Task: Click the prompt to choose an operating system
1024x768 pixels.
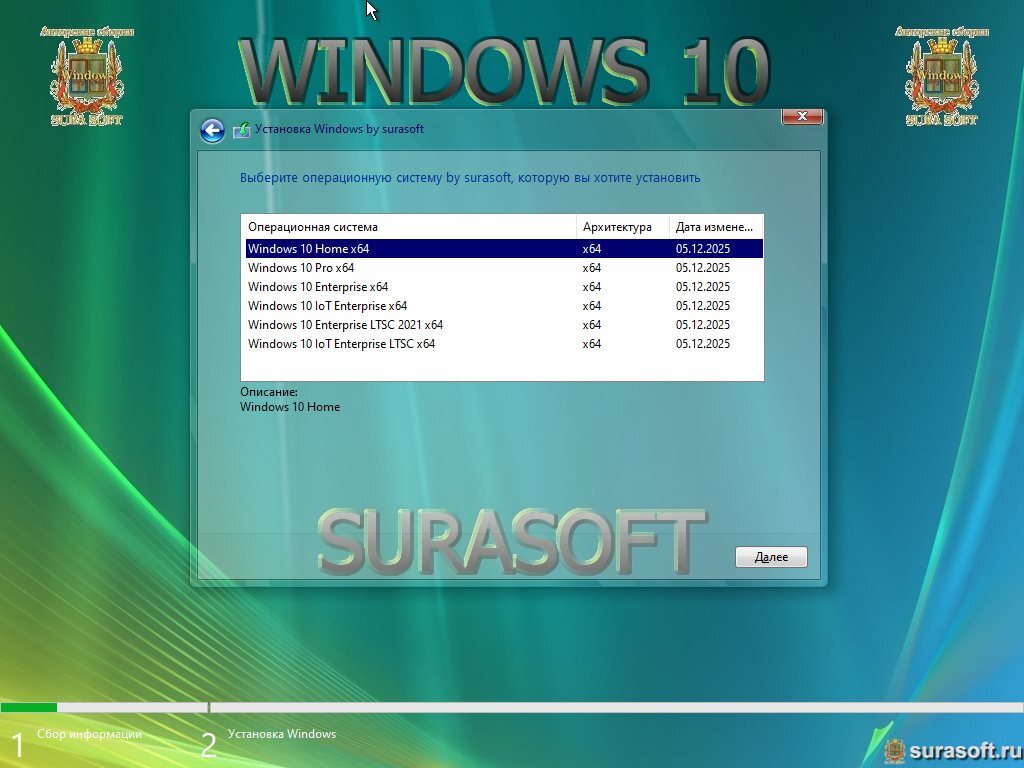Action: click(x=470, y=178)
